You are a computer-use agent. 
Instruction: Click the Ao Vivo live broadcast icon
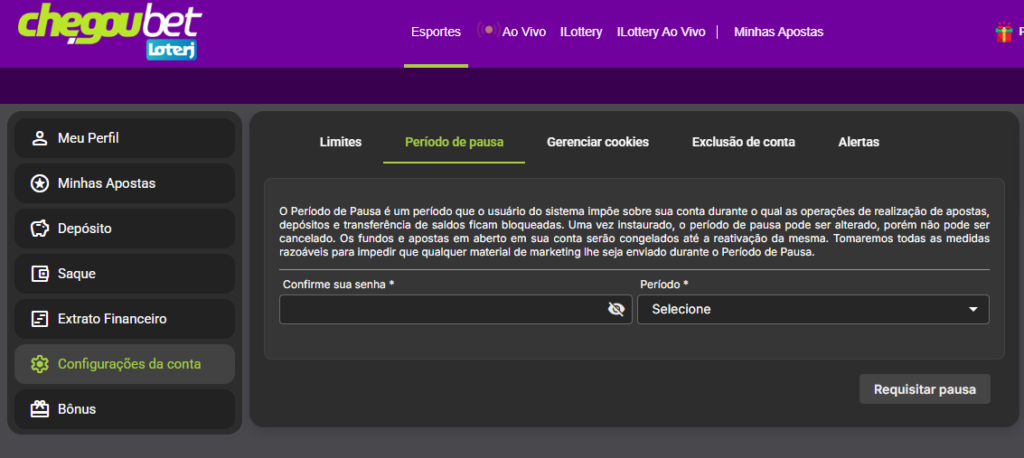click(488, 31)
